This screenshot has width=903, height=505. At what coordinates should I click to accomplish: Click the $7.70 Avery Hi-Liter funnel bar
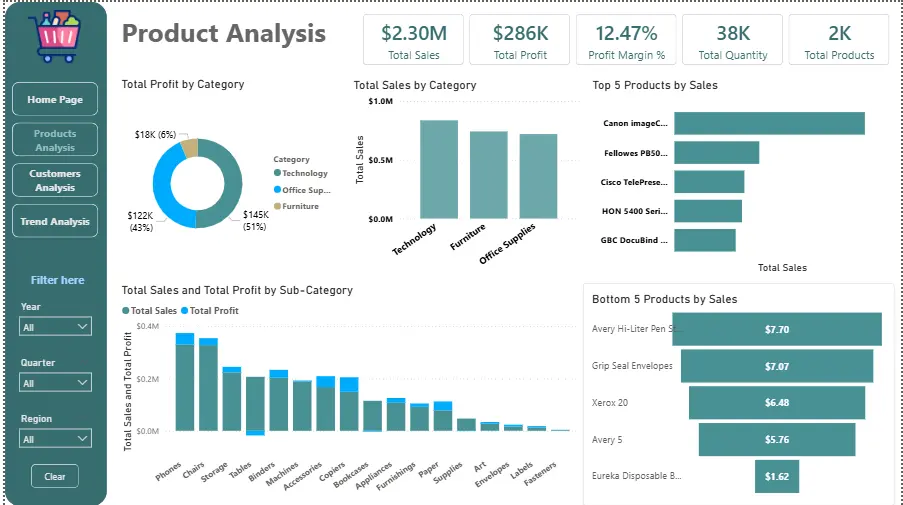[x=777, y=329]
